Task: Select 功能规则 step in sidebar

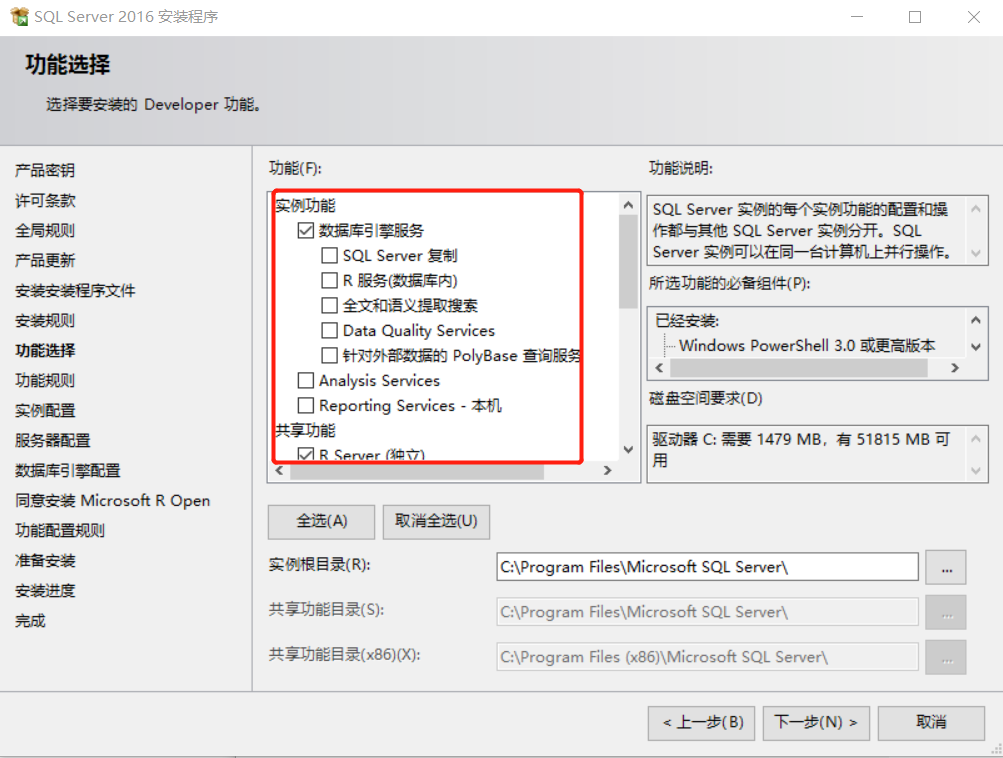Action: pyautogui.click(x=45, y=381)
